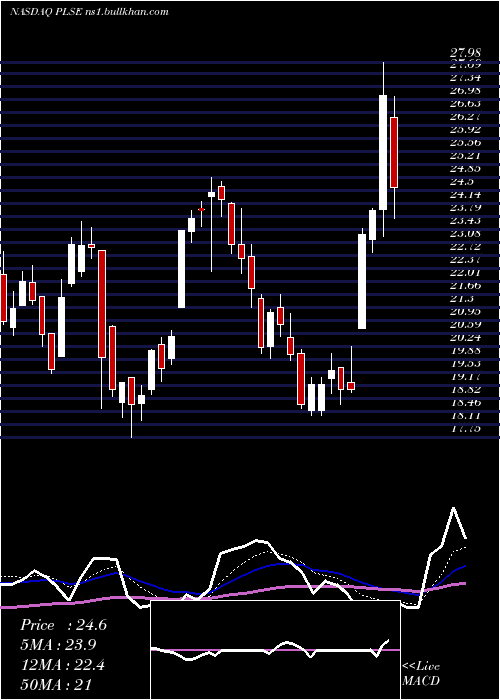Click the 26.27 price axis label
Viewport: 500px width, 700px height.
(x=465, y=117)
